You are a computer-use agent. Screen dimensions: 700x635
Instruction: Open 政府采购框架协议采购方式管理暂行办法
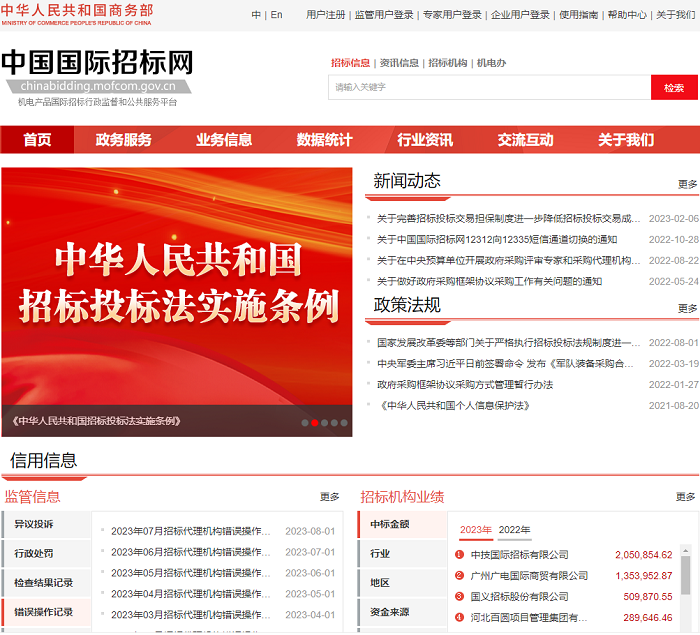point(465,385)
